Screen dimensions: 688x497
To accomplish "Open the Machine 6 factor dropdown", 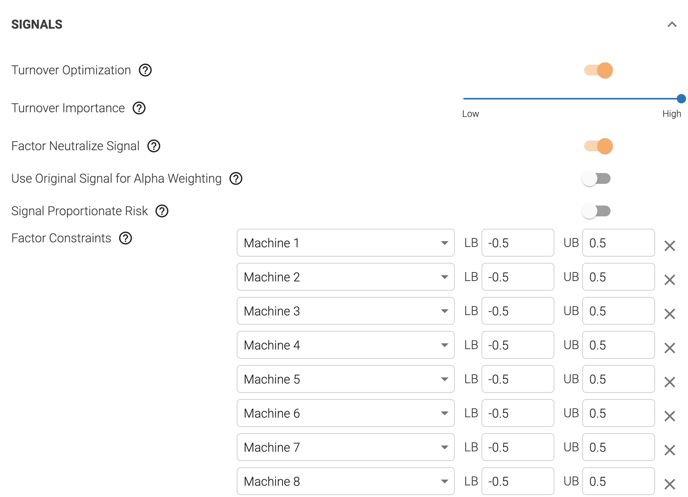I will point(346,413).
